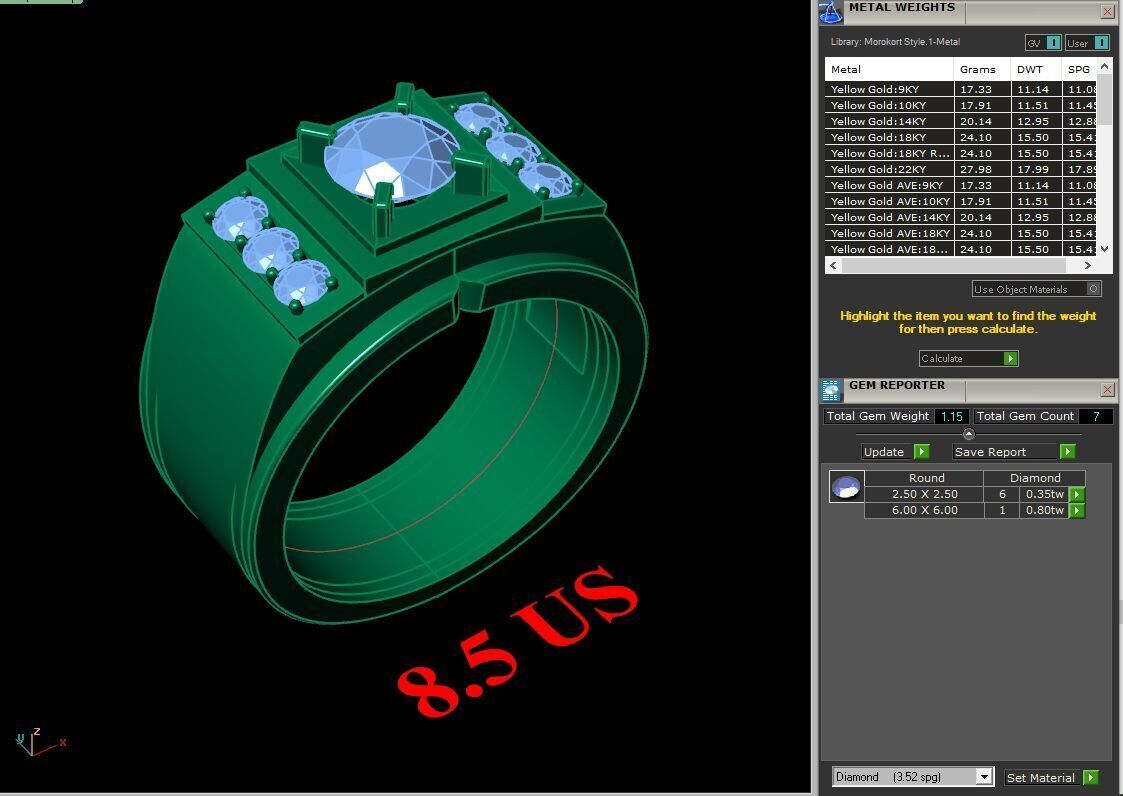Select the Yellow Gold:18KY R... row
This screenshot has width=1123, height=796.
[960, 153]
